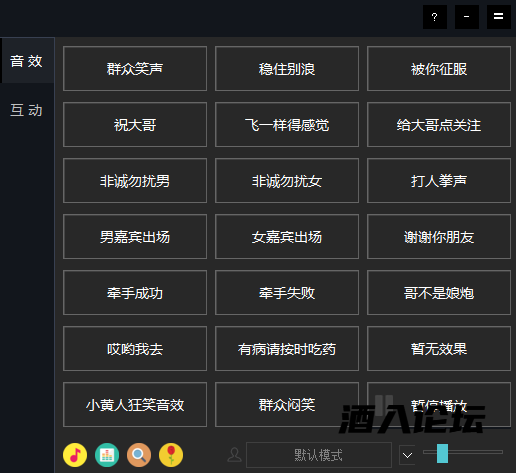Select the 默认模式 mode field
This screenshot has height=473, width=516.
pyautogui.click(x=319, y=455)
